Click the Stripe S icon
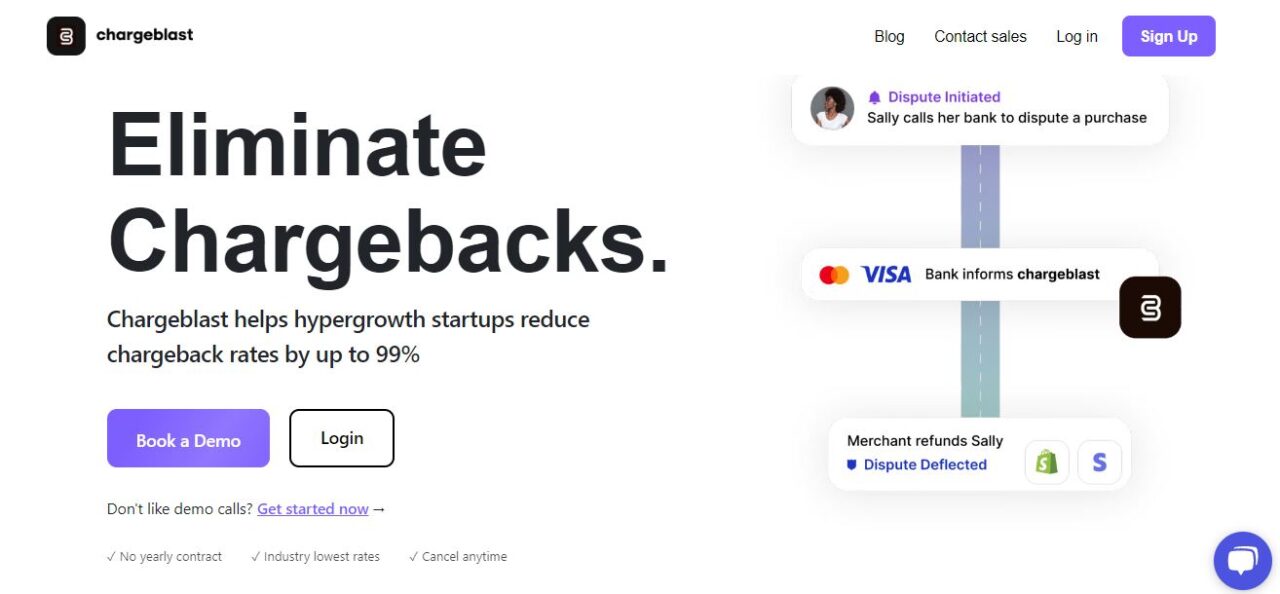 click(1099, 463)
